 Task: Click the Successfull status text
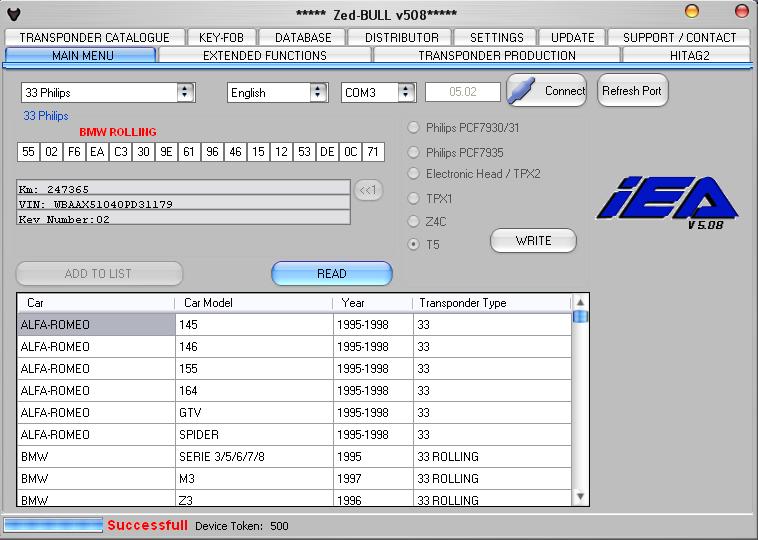tap(147, 525)
